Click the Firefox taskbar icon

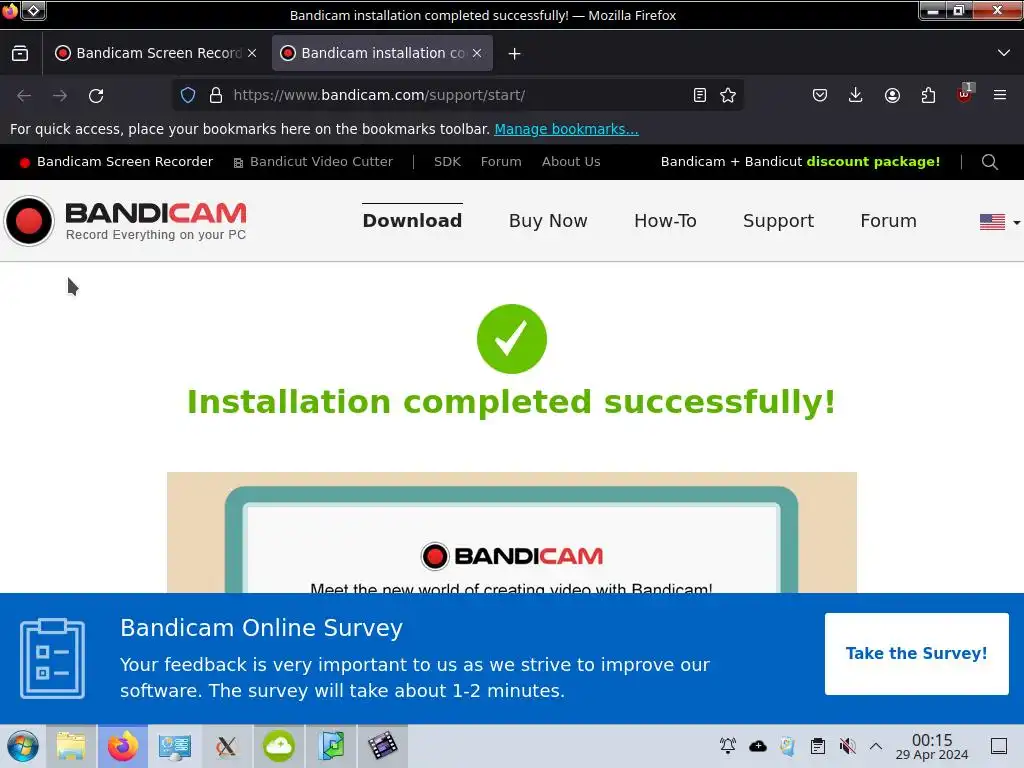pos(123,746)
